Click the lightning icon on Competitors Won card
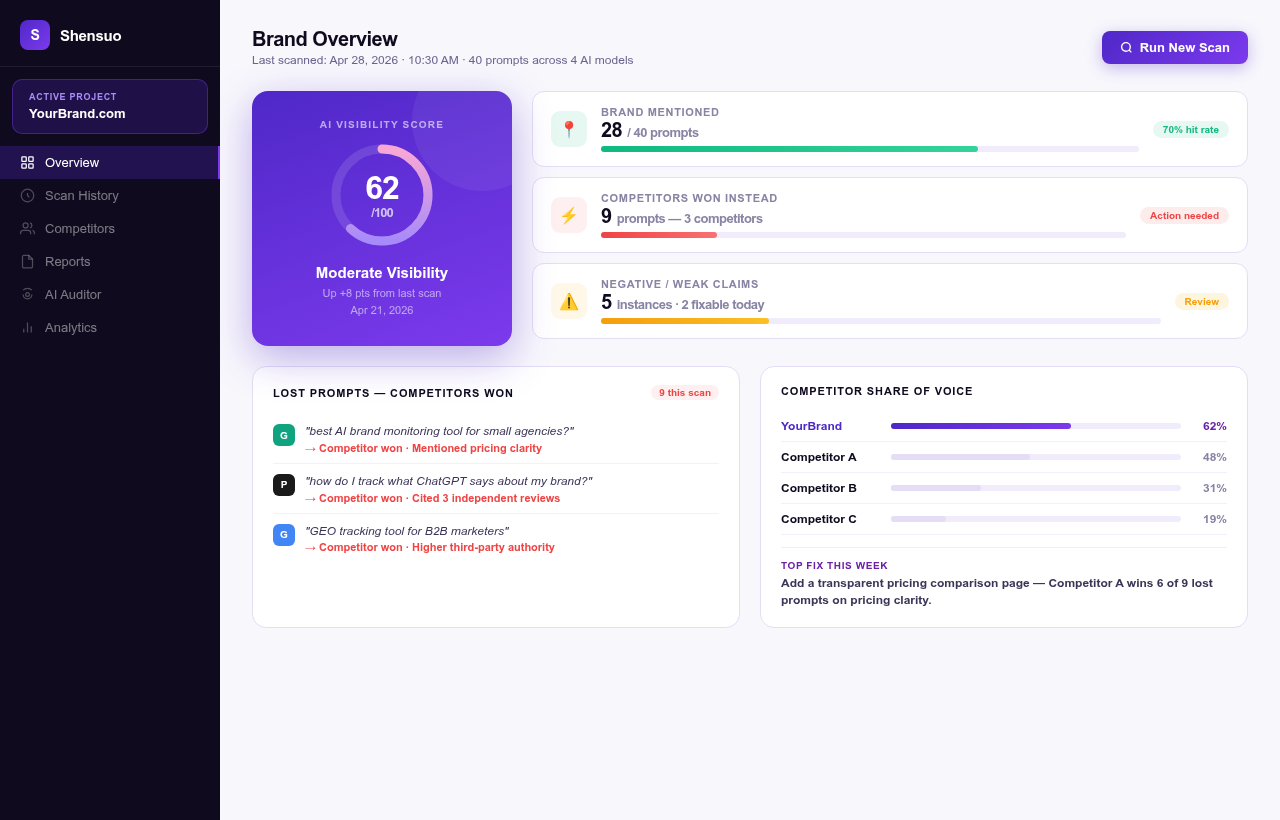The width and height of the screenshot is (1280, 820). pos(568,215)
